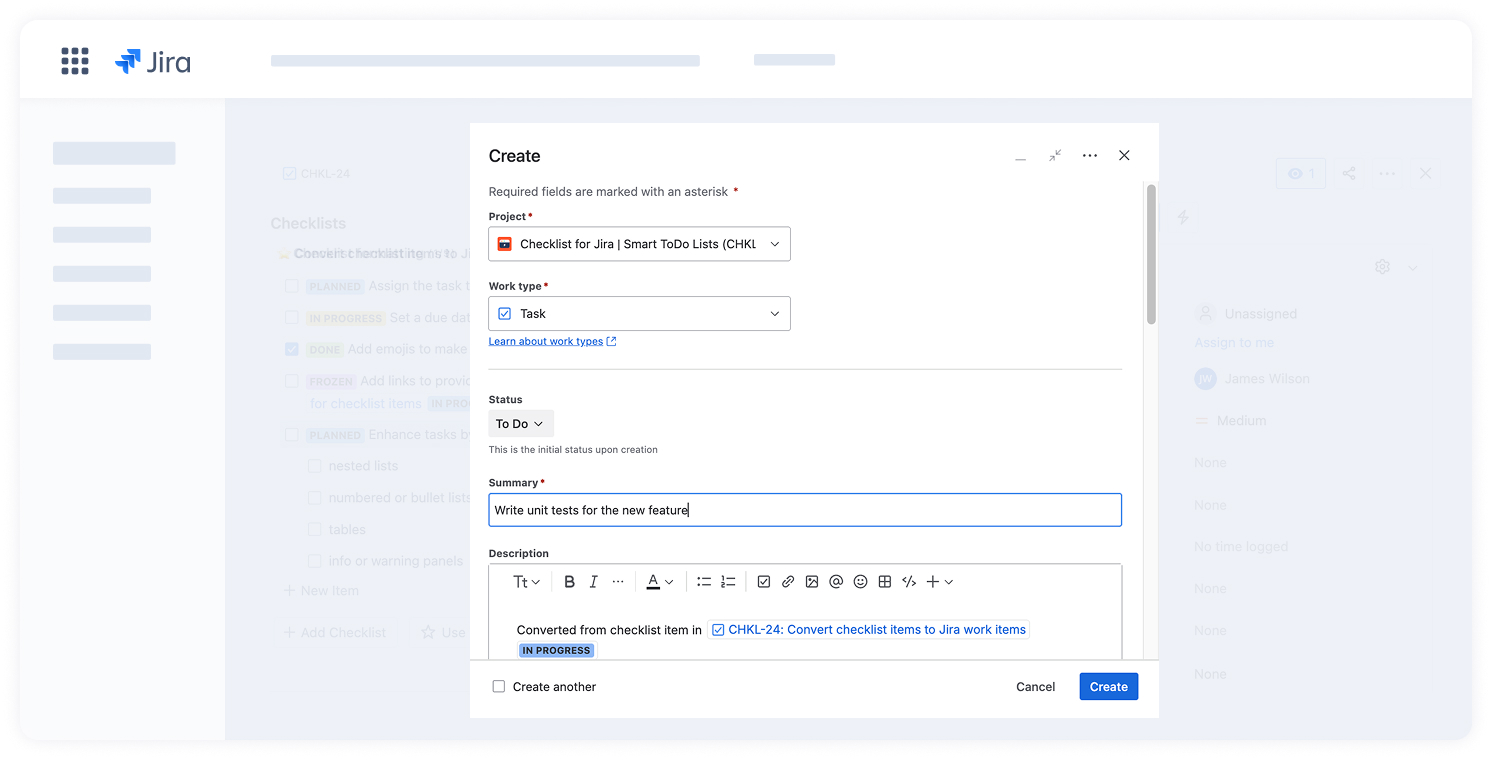Screen dimensions: 1492x760
Task: Check the numbered or bullet lists checkbox
Action: click(x=315, y=498)
